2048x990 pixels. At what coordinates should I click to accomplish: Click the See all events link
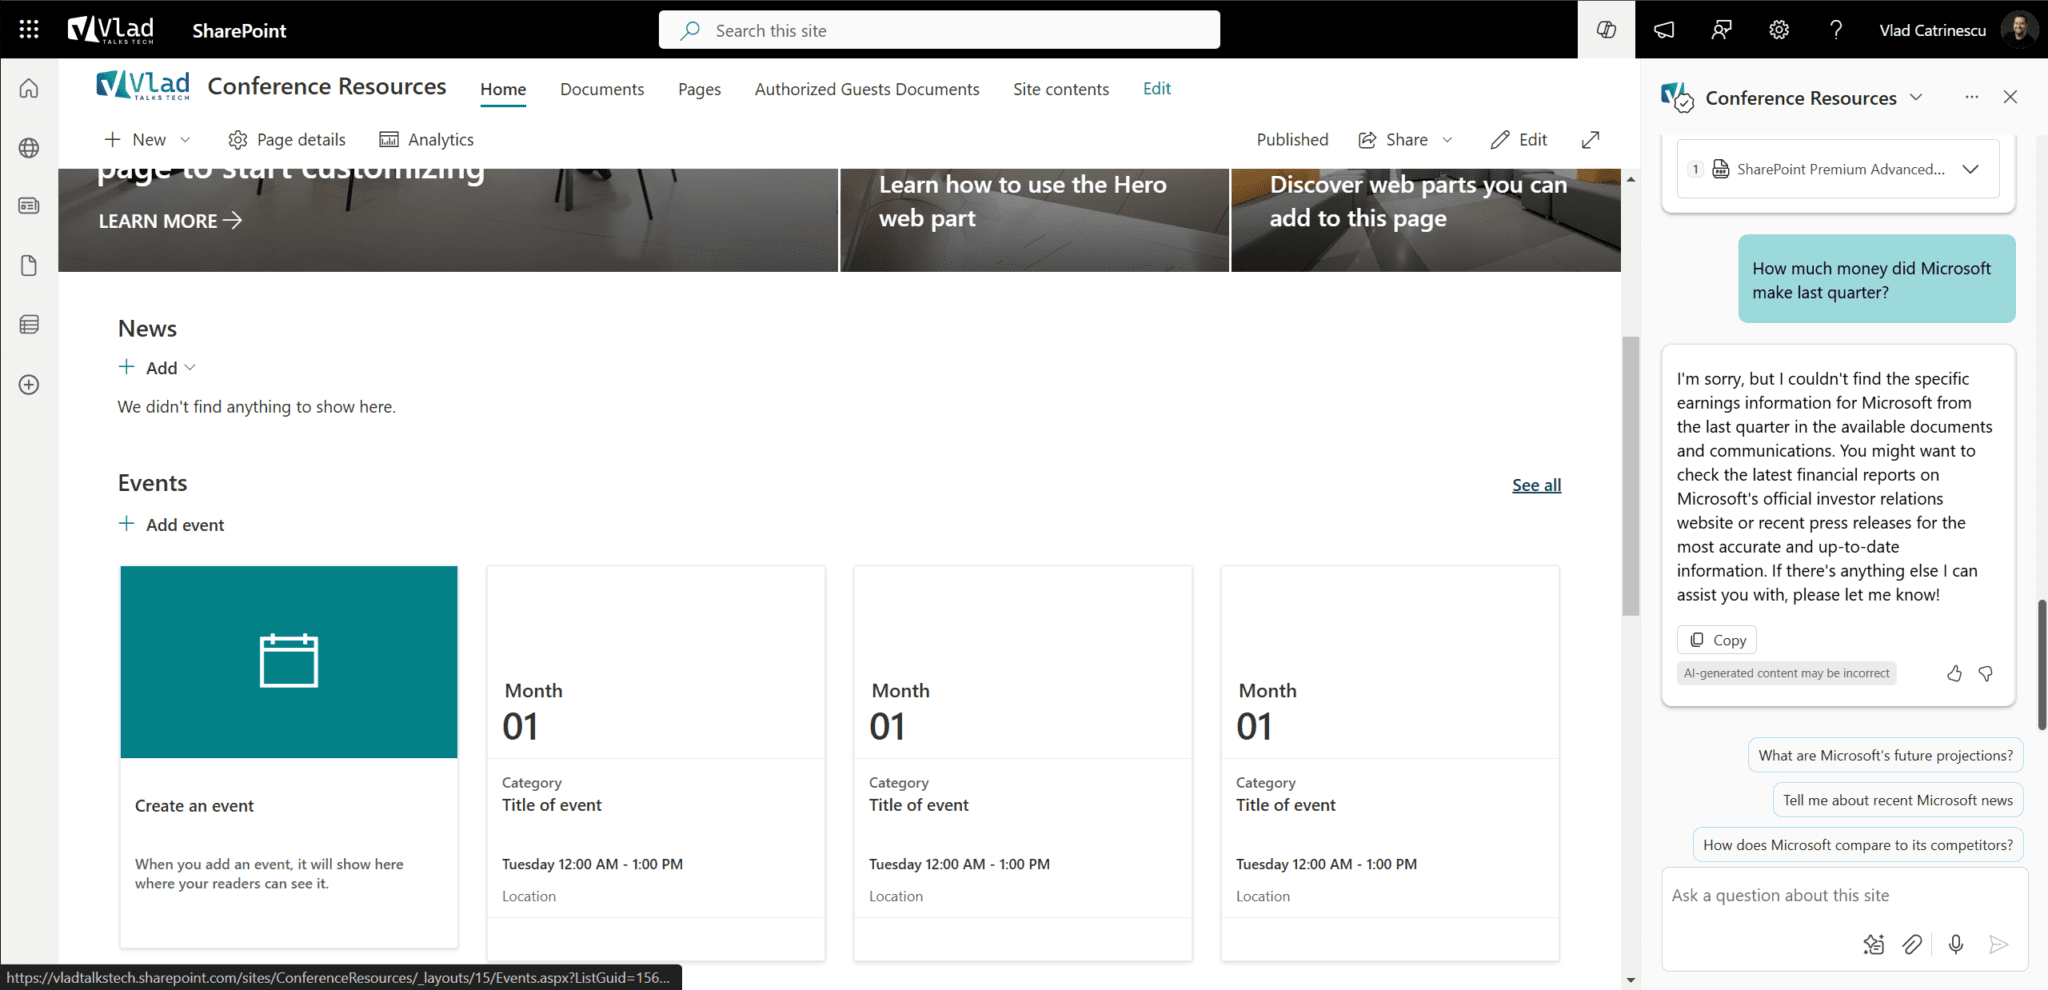click(x=1536, y=484)
